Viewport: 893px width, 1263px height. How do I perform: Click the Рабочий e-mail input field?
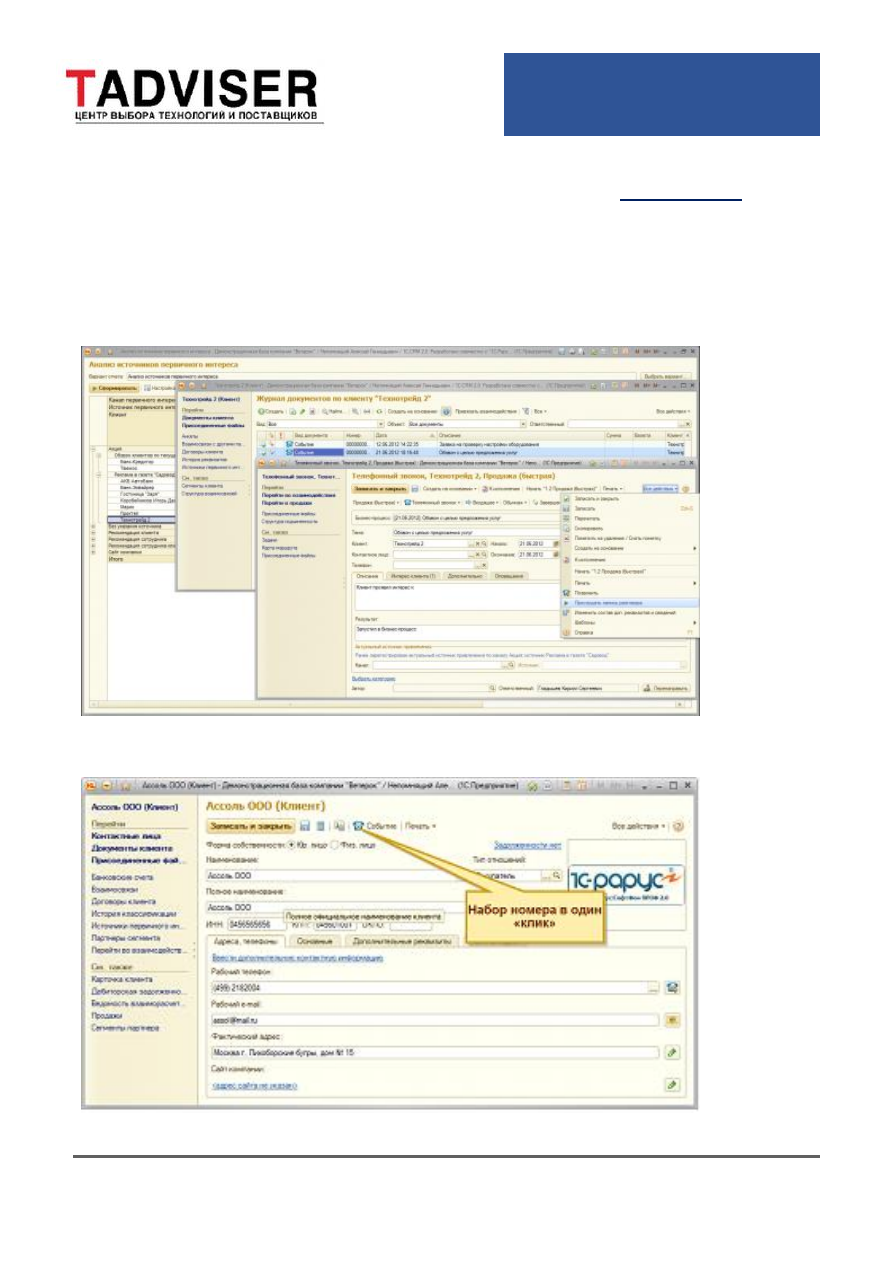(x=434, y=1019)
